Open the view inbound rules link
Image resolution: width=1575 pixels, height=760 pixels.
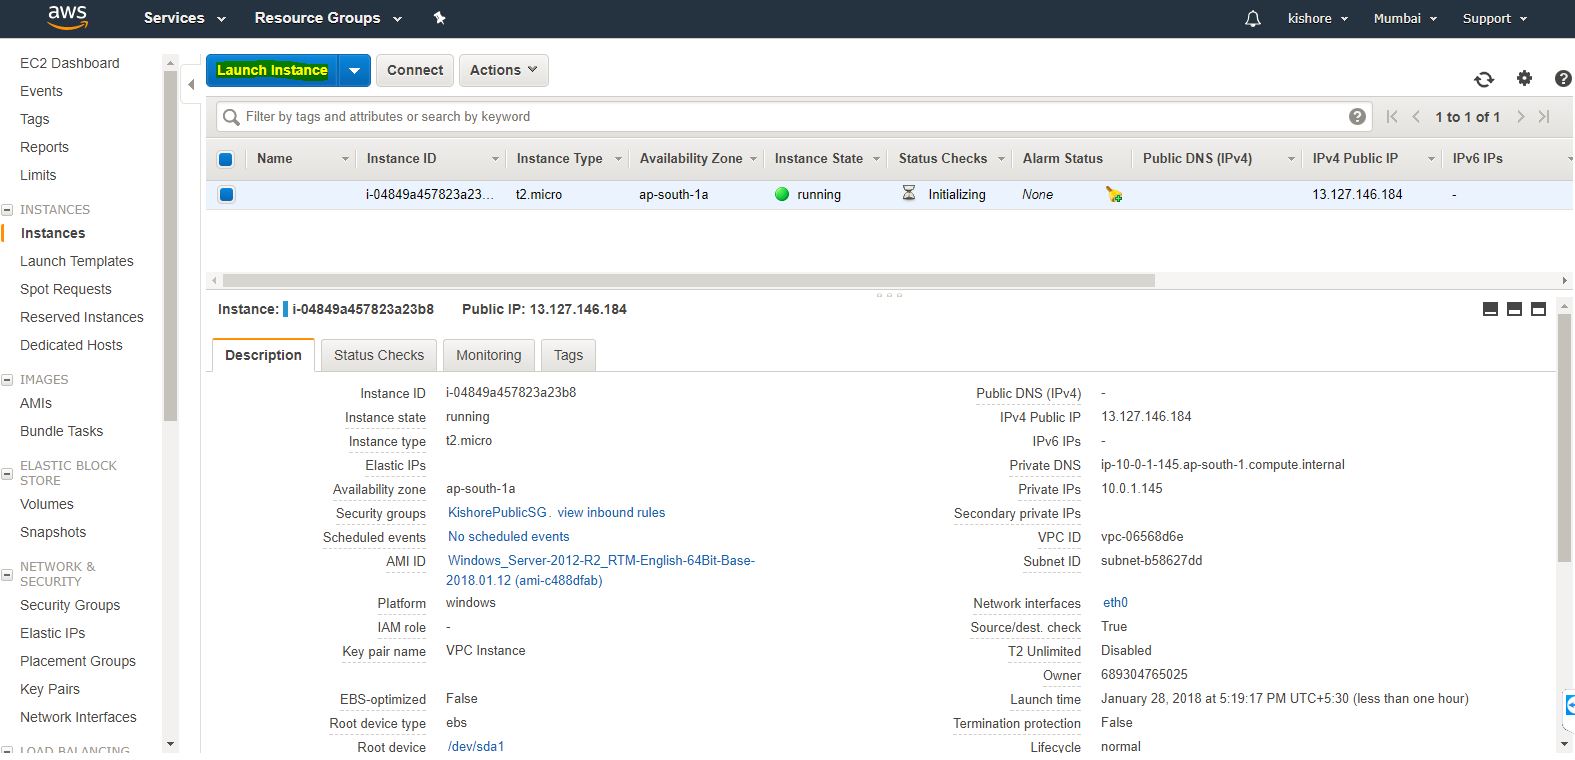tap(611, 513)
